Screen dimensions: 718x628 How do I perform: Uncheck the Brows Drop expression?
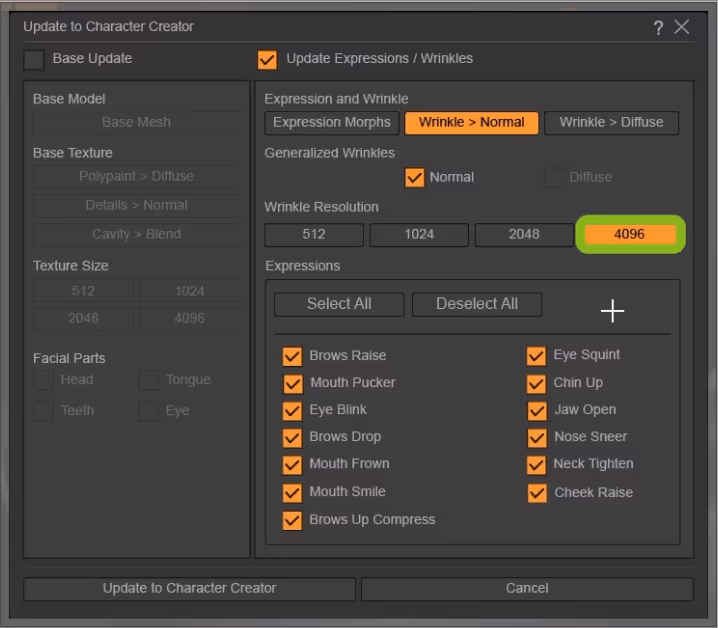pos(292,438)
